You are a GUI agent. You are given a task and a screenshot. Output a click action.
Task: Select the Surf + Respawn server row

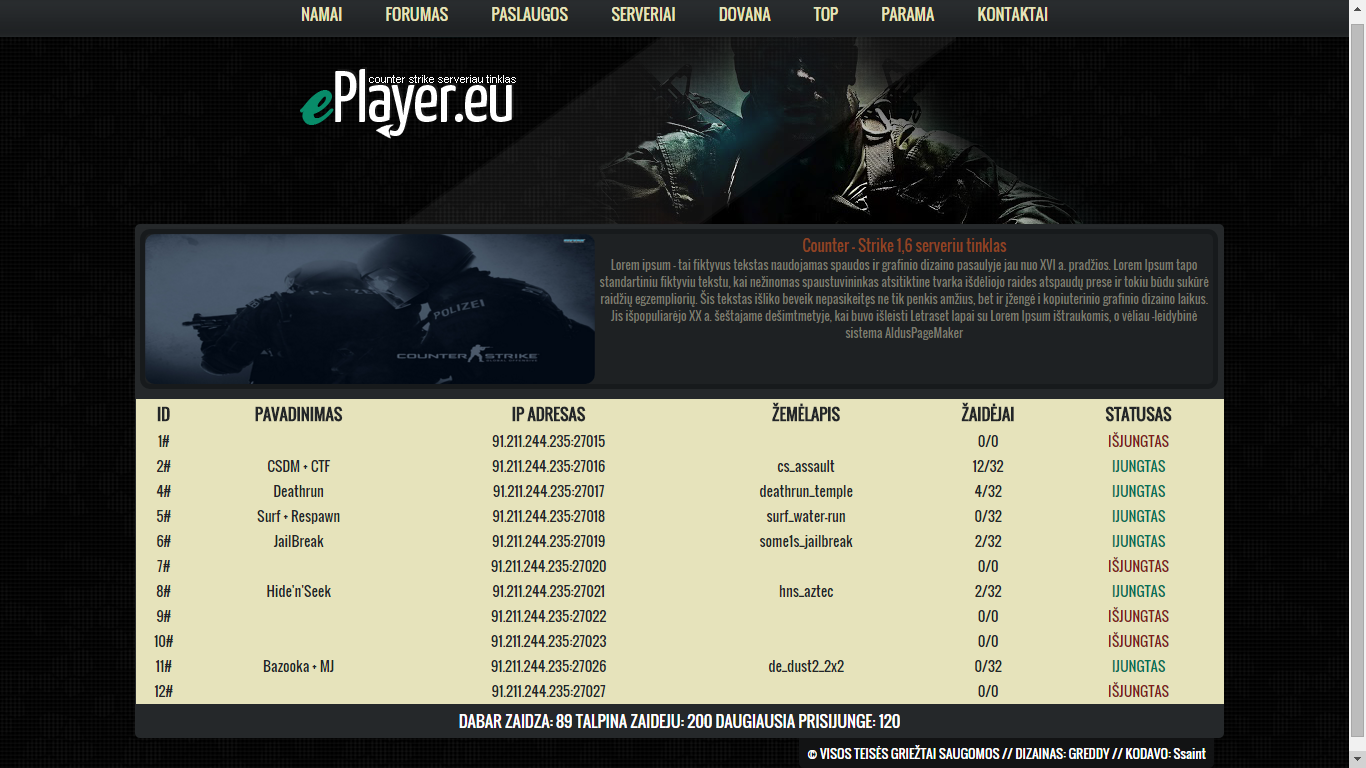(x=680, y=516)
